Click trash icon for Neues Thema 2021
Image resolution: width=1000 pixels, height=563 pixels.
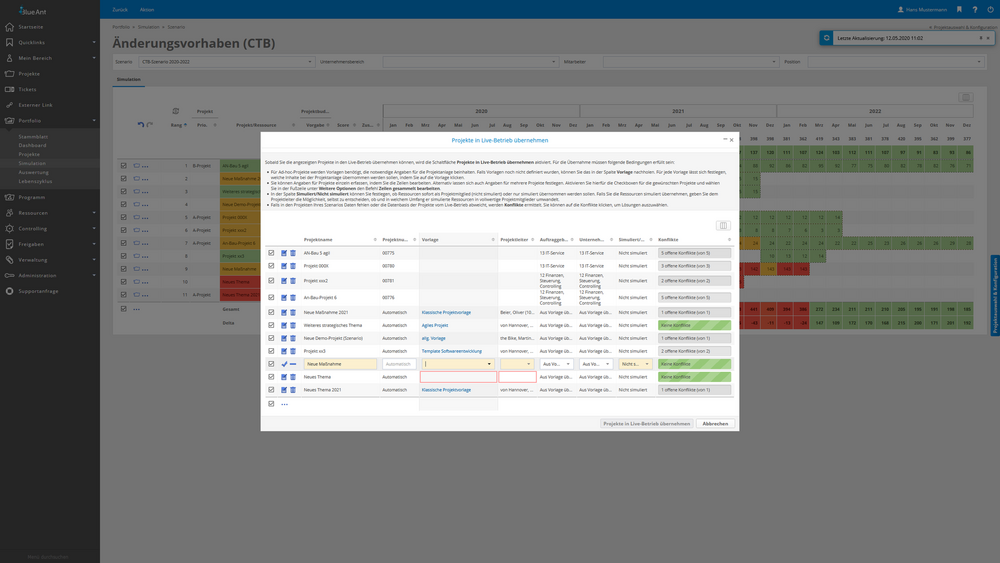tap(293, 390)
